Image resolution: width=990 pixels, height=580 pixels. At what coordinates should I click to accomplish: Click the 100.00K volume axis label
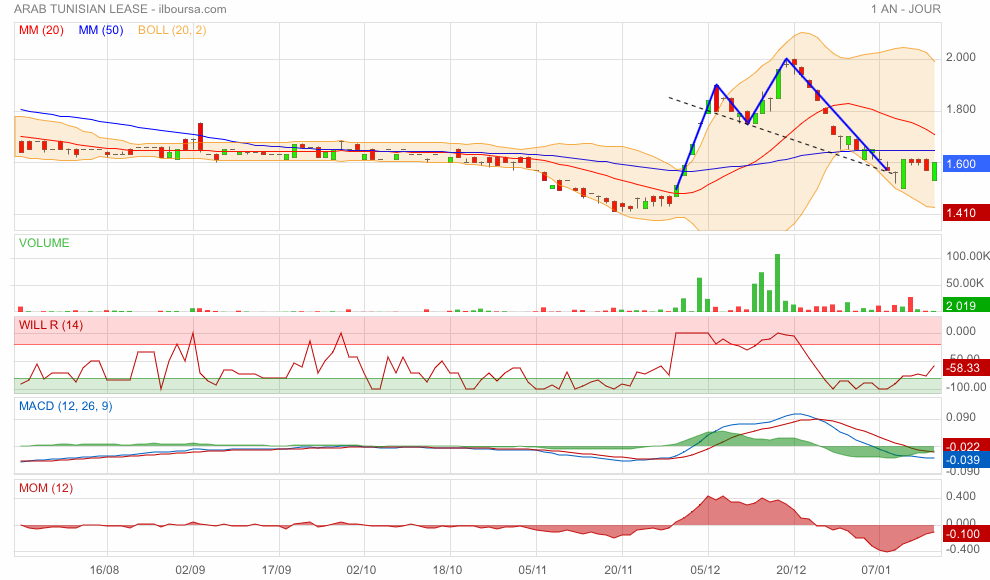point(967,256)
